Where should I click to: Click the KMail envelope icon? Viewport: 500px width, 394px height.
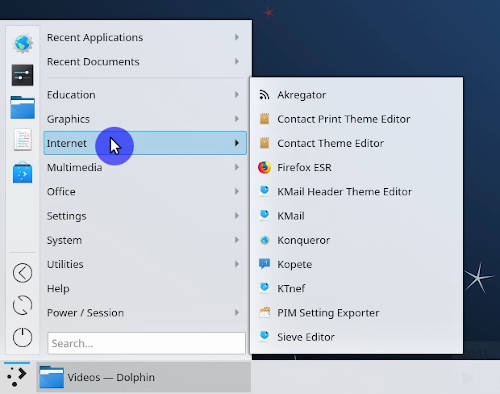click(264, 215)
